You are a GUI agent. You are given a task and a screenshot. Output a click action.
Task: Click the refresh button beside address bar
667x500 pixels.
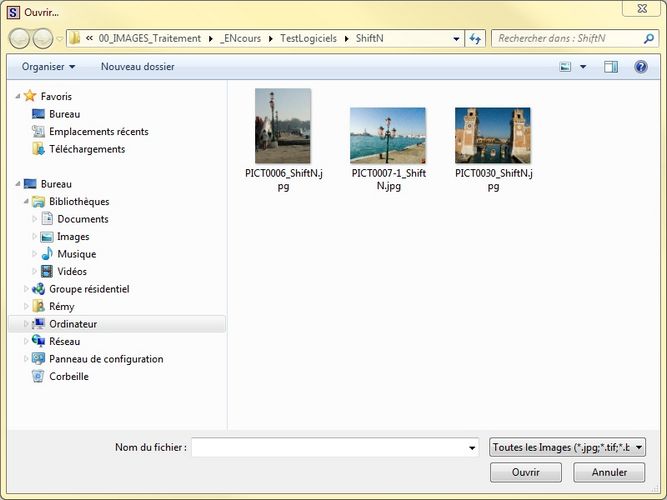click(475, 39)
